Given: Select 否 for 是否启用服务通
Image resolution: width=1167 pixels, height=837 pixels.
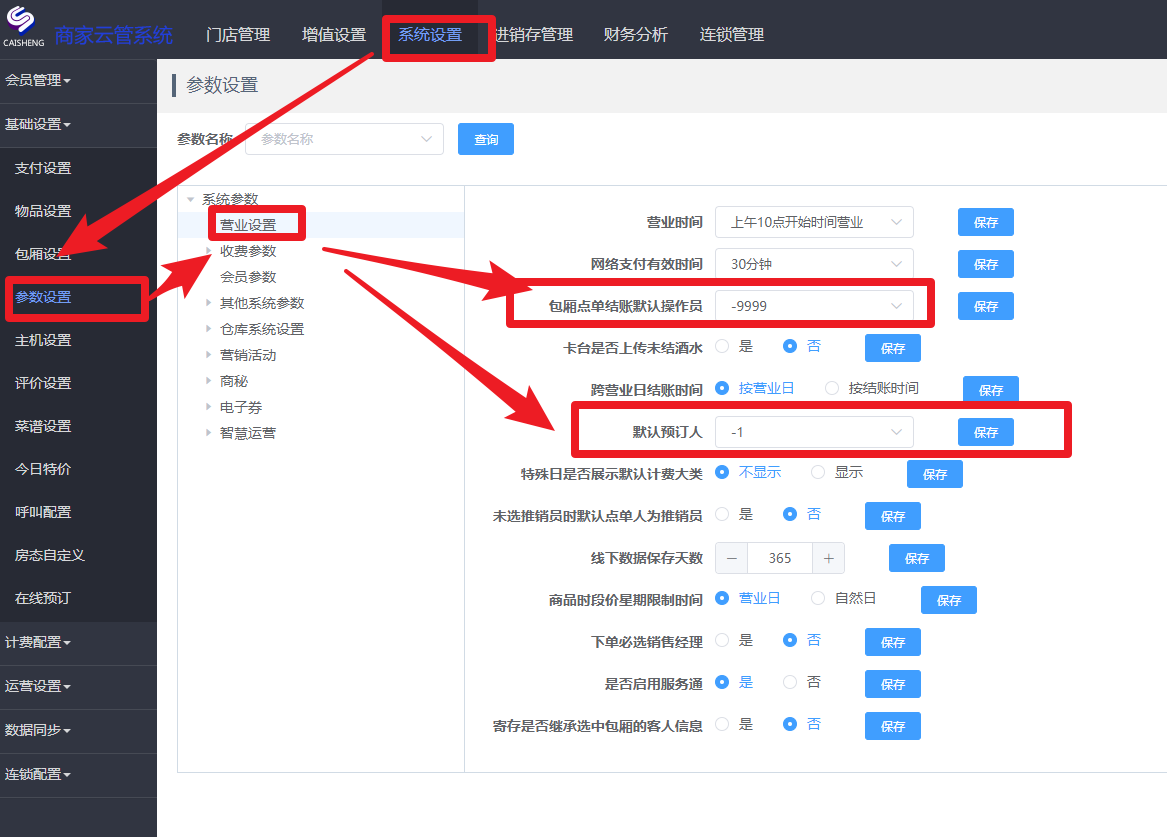Looking at the screenshot, I should point(790,682).
